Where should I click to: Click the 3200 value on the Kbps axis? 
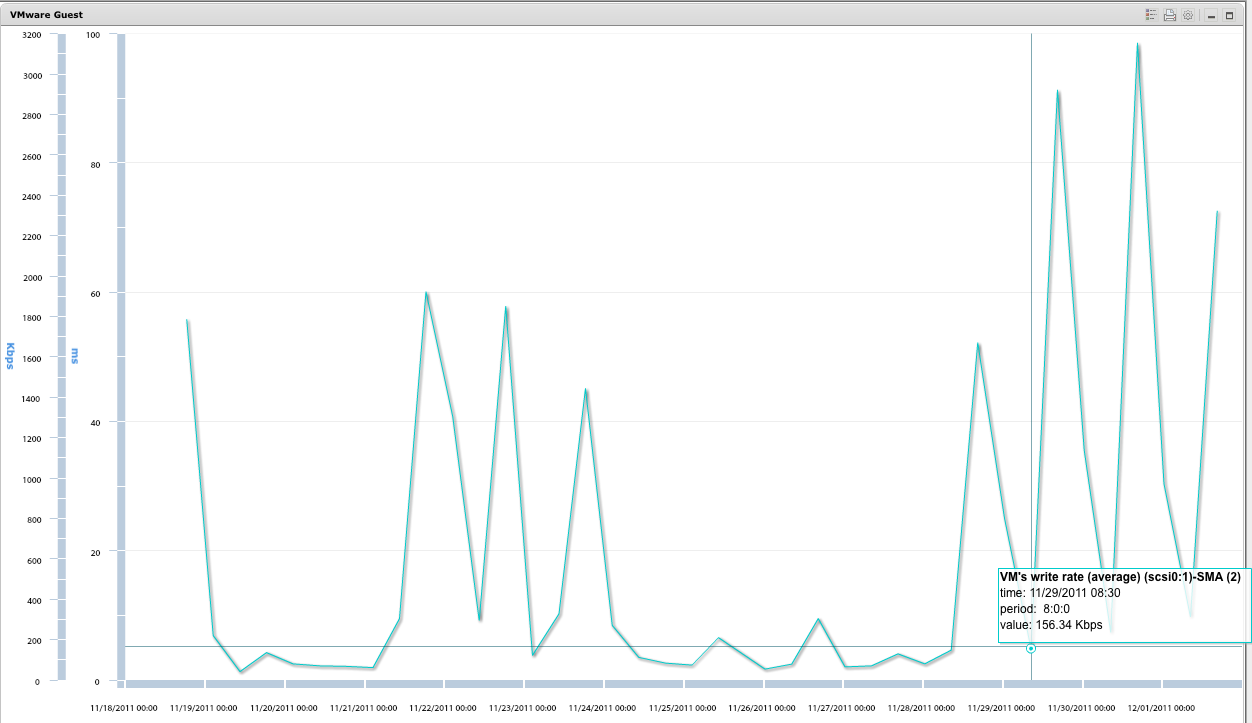tap(32, 35)
